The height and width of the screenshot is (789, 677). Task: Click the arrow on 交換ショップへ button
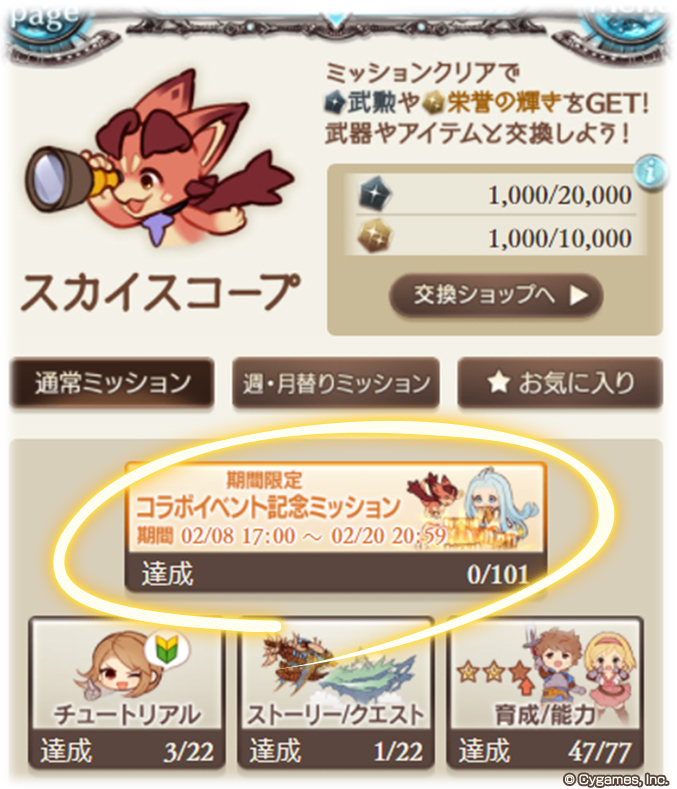pyautogui.click(x=579, y=295)
